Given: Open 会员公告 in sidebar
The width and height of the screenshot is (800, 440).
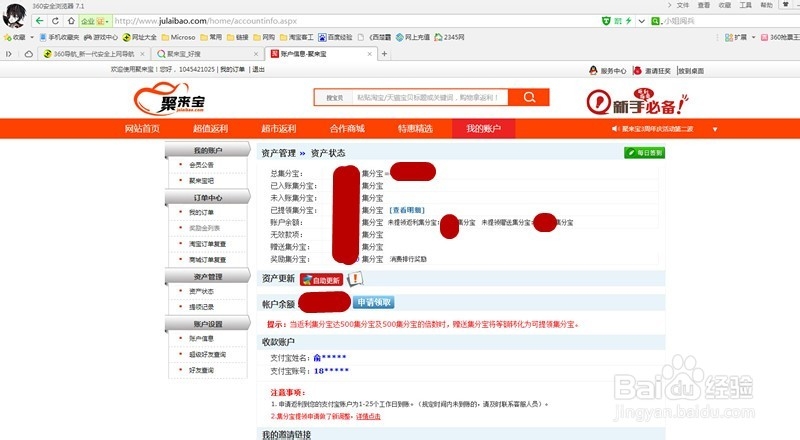Looking at the screenshot, I should coord(202,165).
